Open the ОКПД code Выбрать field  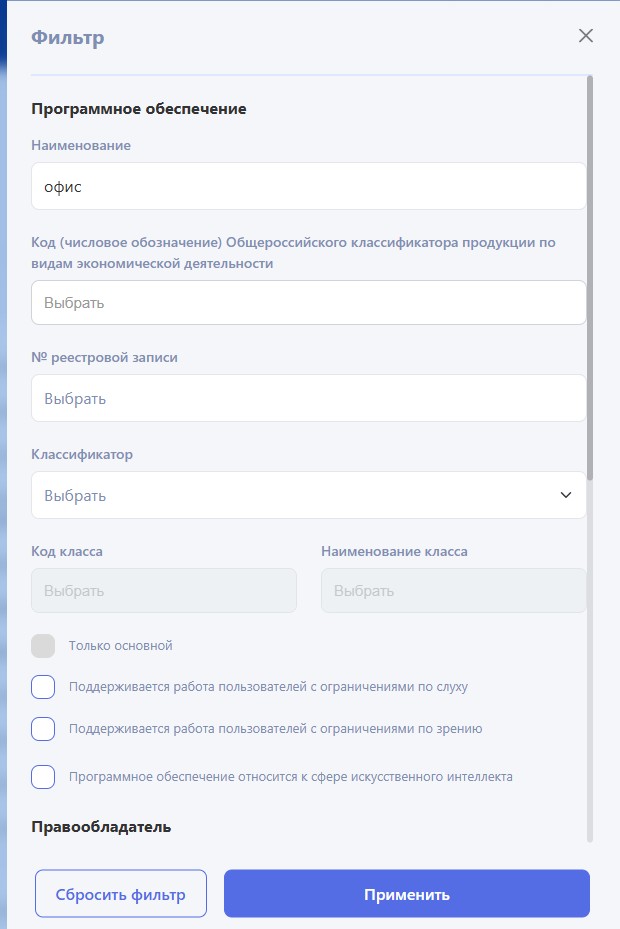click(x=309, y=303)
